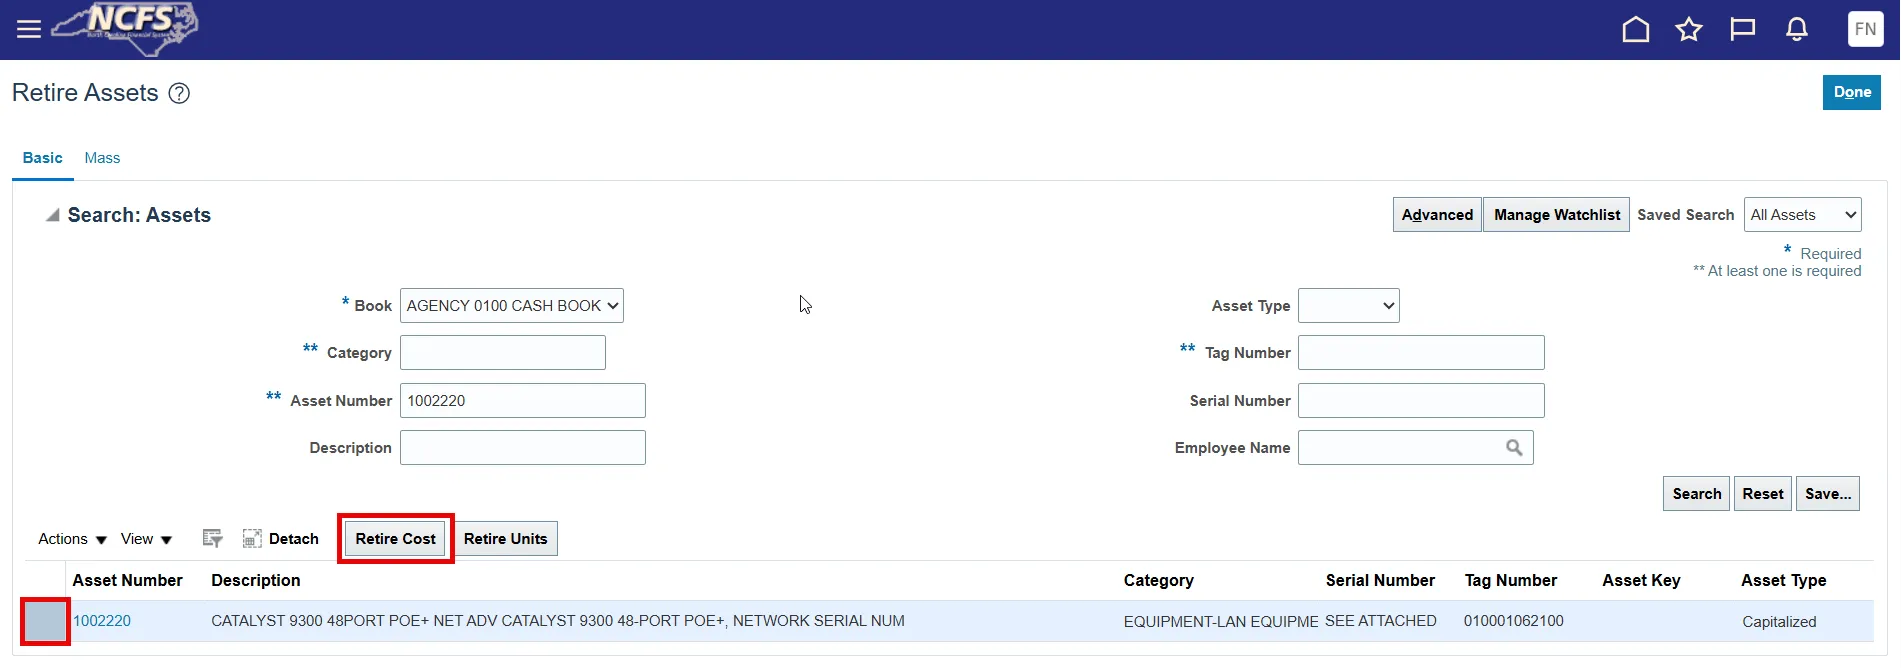1901x668 pixels.
Task: Click the Reset button
Action: tap(1763, 493)
